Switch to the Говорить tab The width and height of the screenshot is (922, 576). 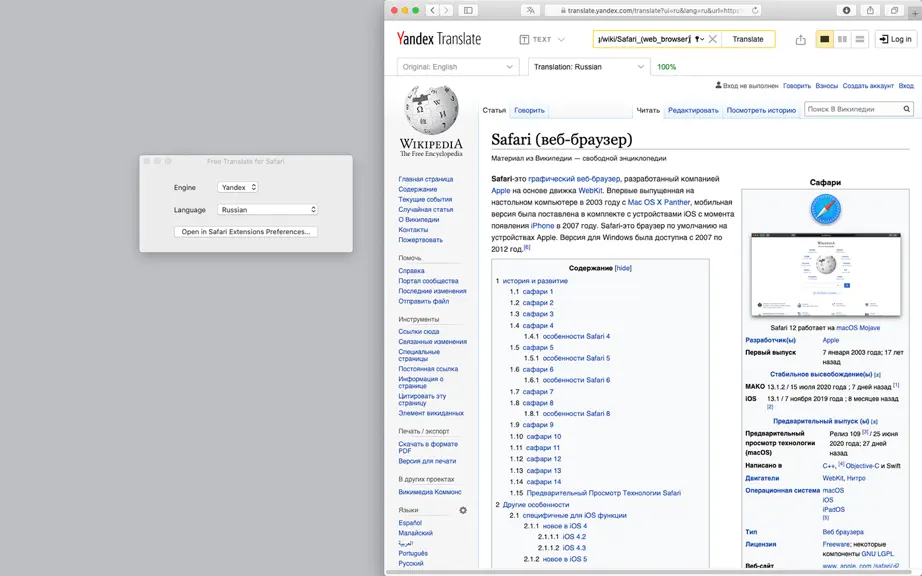pos(529,110)
